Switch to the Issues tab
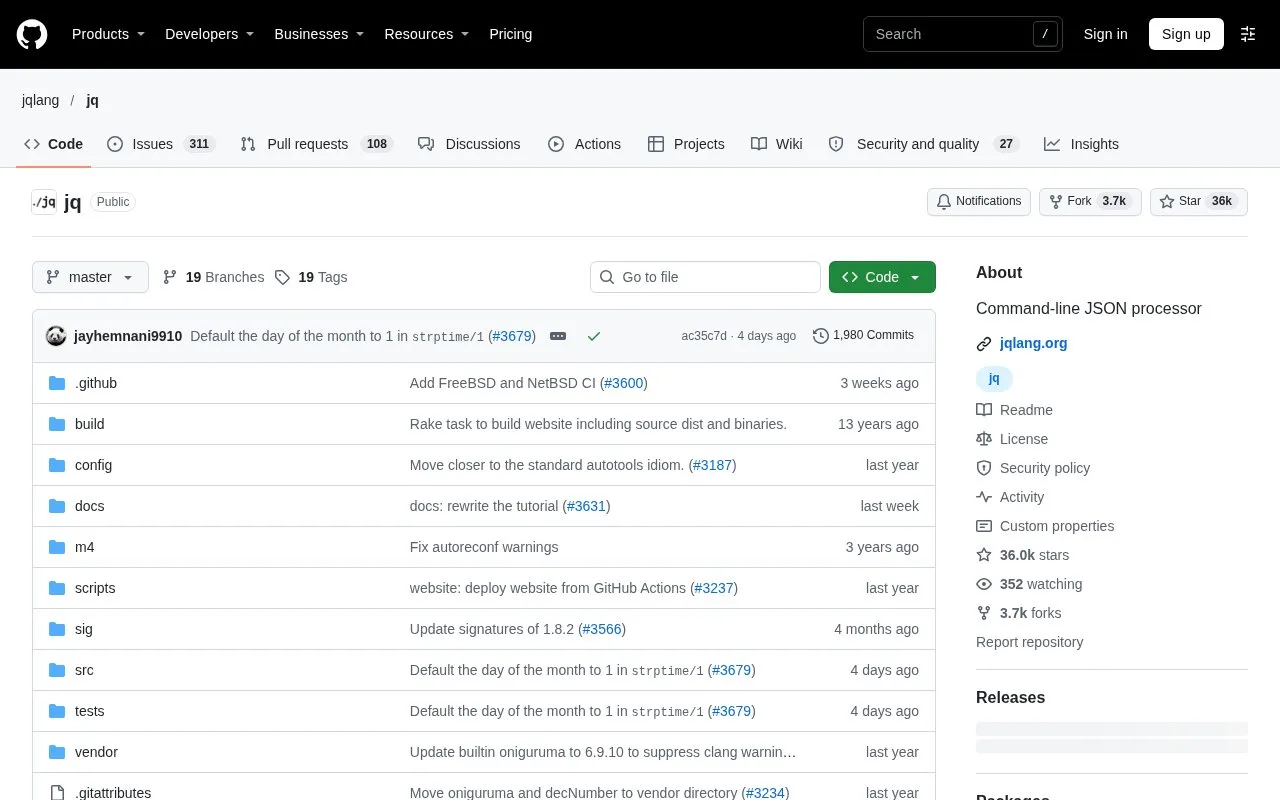The image size is (1280, 800). (161, 144)
